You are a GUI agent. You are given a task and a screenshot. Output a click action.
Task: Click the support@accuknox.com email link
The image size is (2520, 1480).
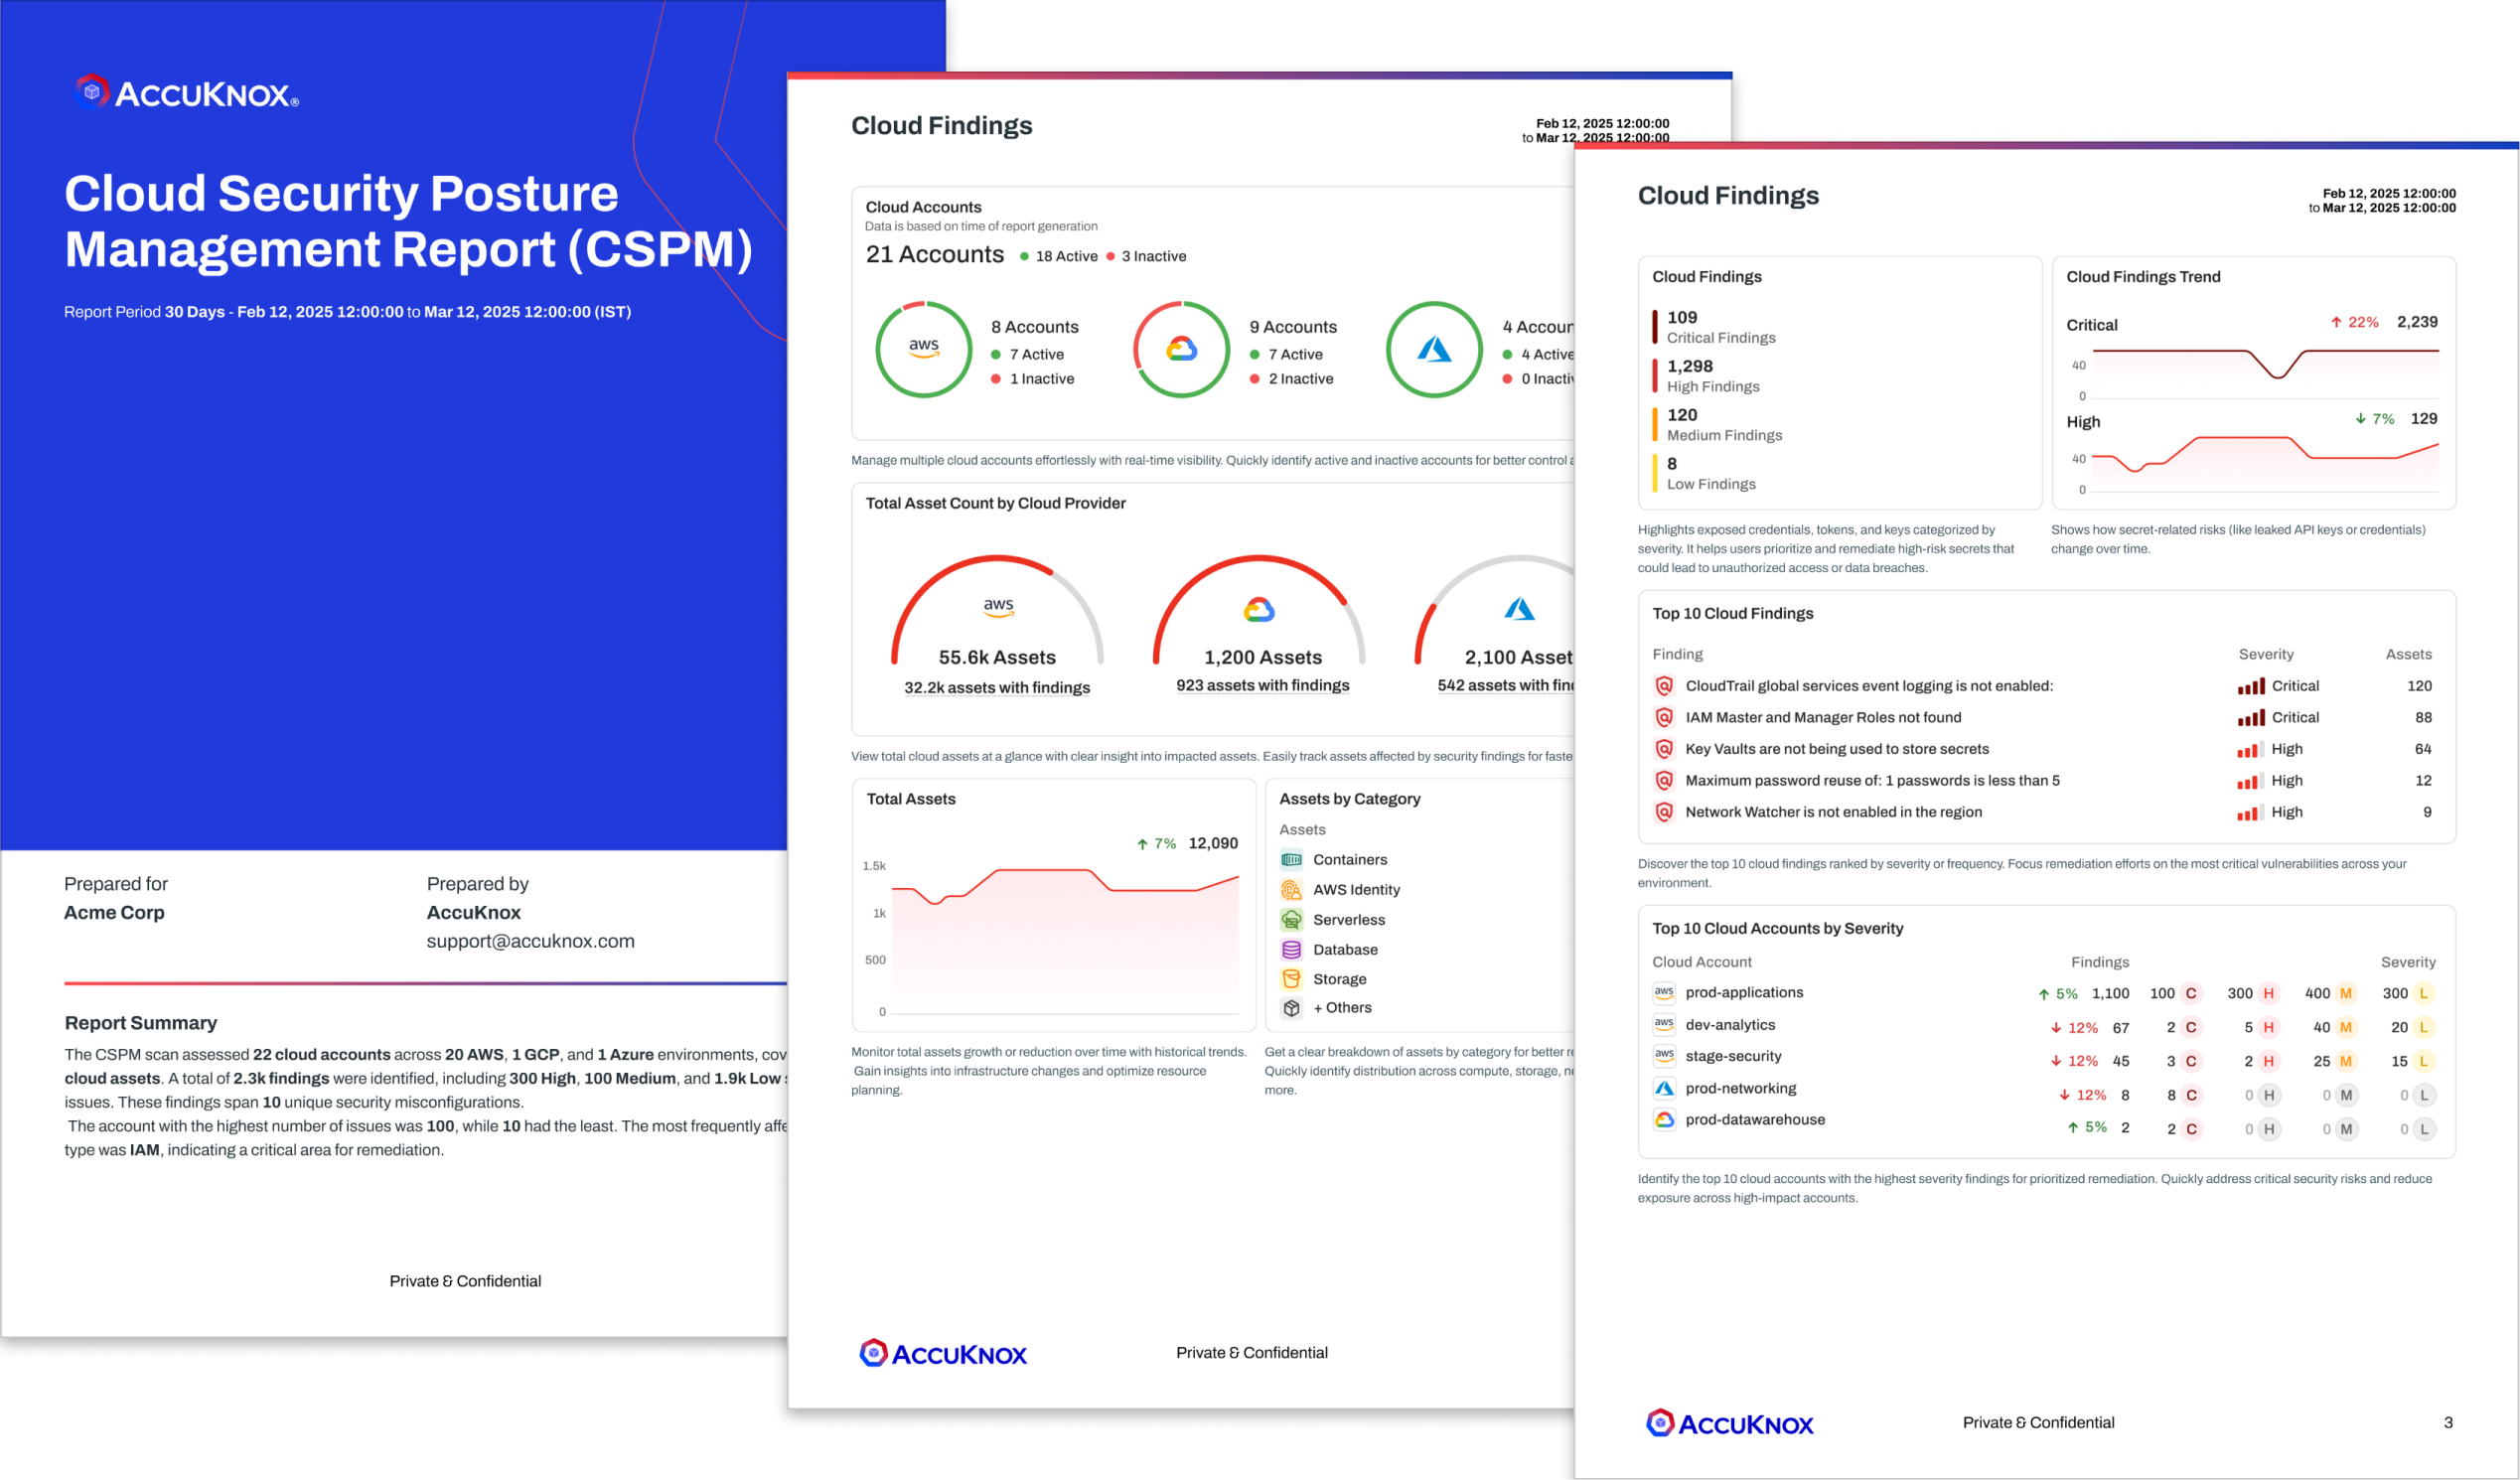pos(530,940)
